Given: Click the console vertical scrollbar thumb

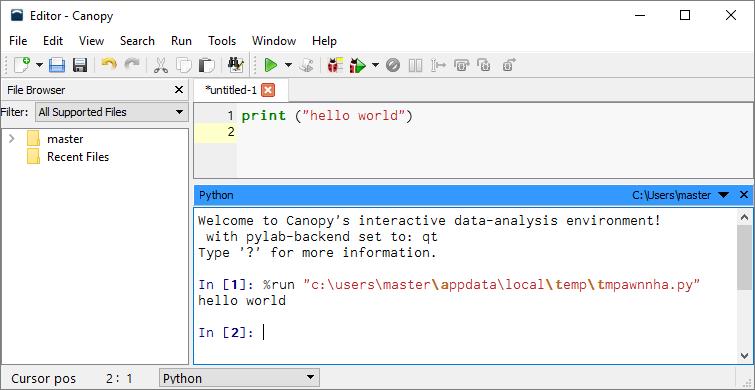Looking at the screenshot, I should pos(744,257).
